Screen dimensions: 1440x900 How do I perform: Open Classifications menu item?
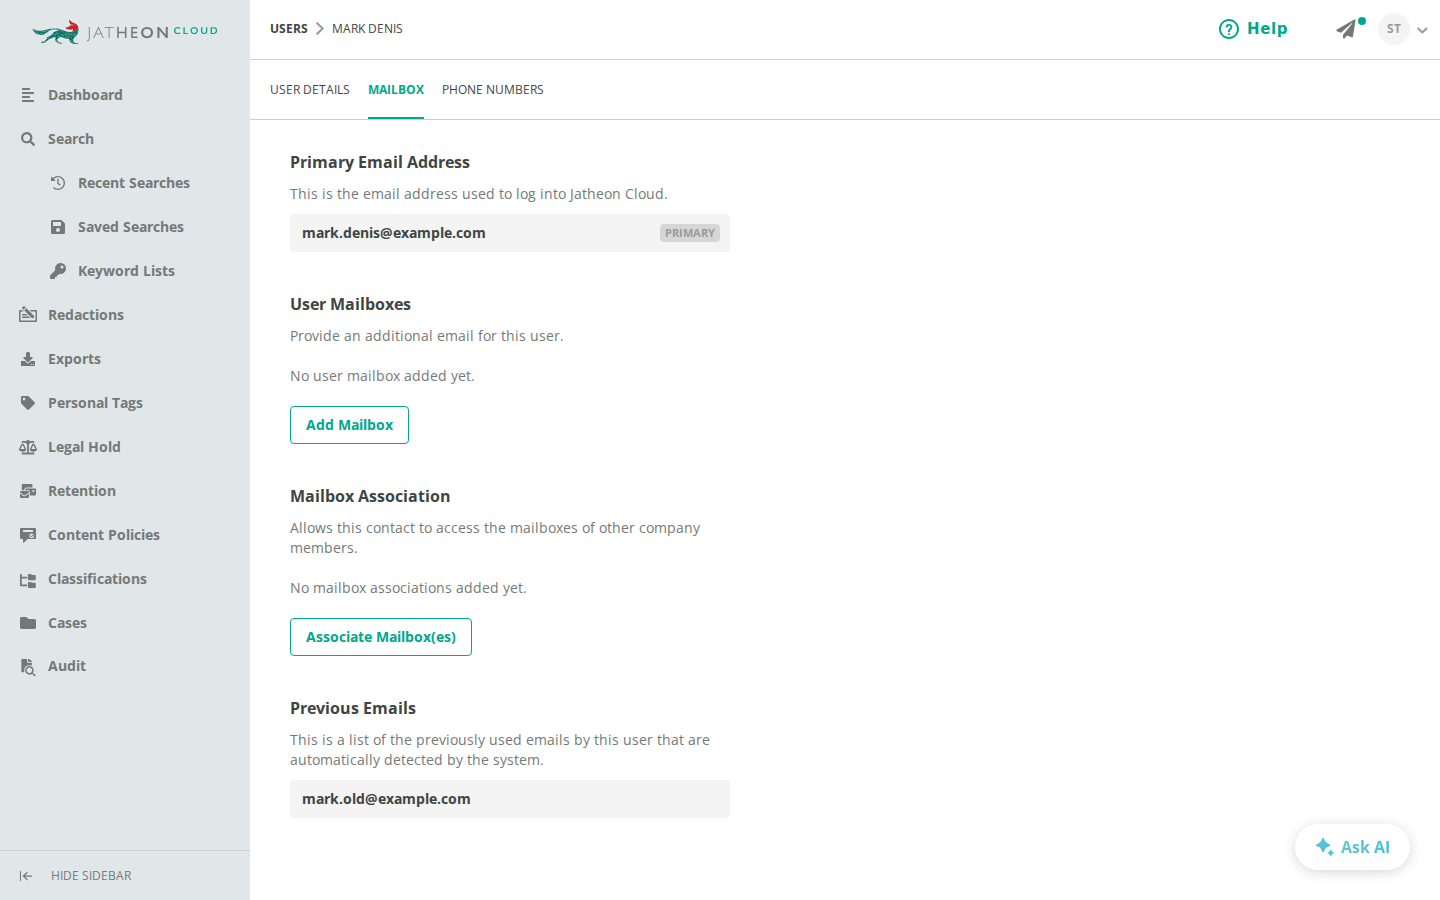click(x=97, y=579)
